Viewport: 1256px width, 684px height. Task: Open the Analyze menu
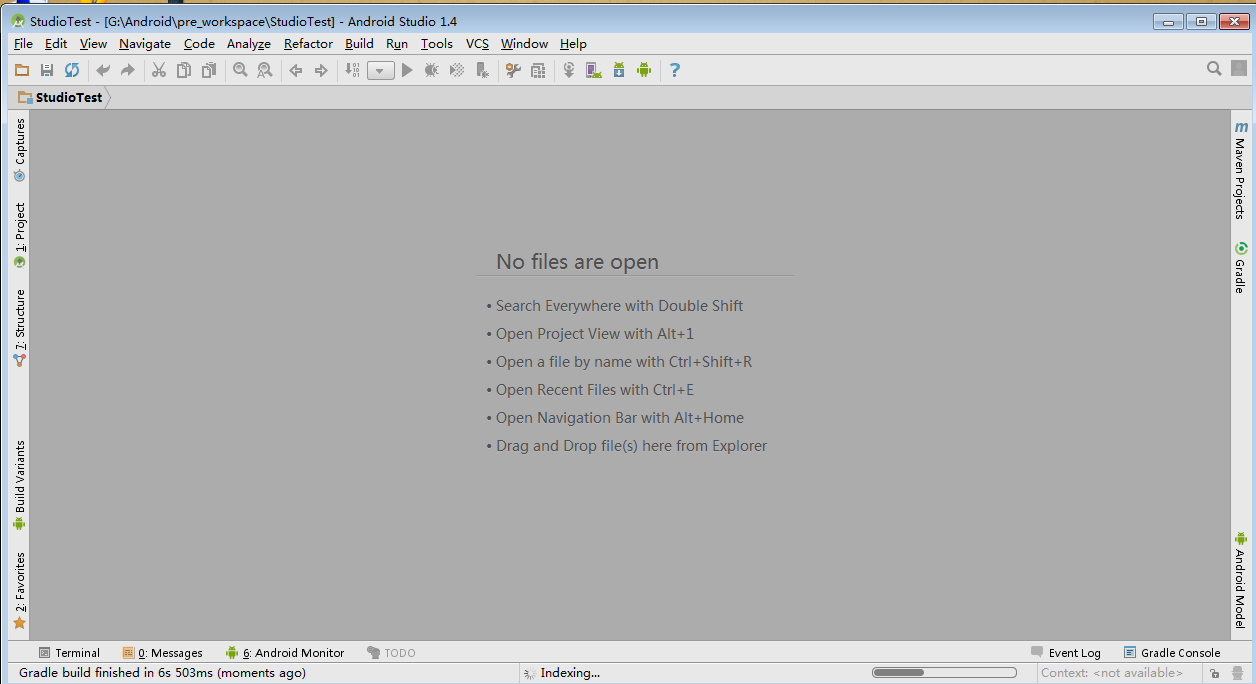pyautogui.click(x=249, y=44)
